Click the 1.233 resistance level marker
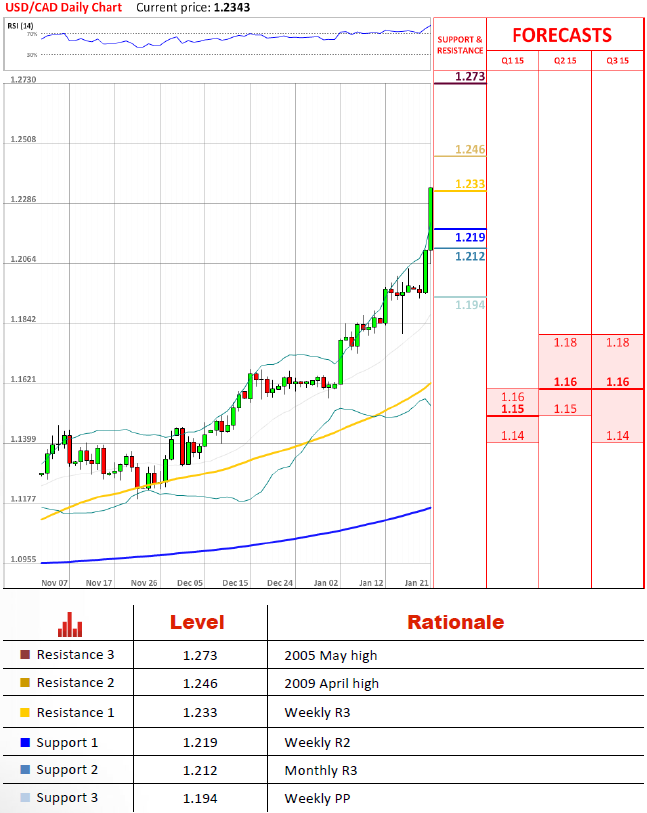Viewport: 647px width, 813px height. click(470, 184)
